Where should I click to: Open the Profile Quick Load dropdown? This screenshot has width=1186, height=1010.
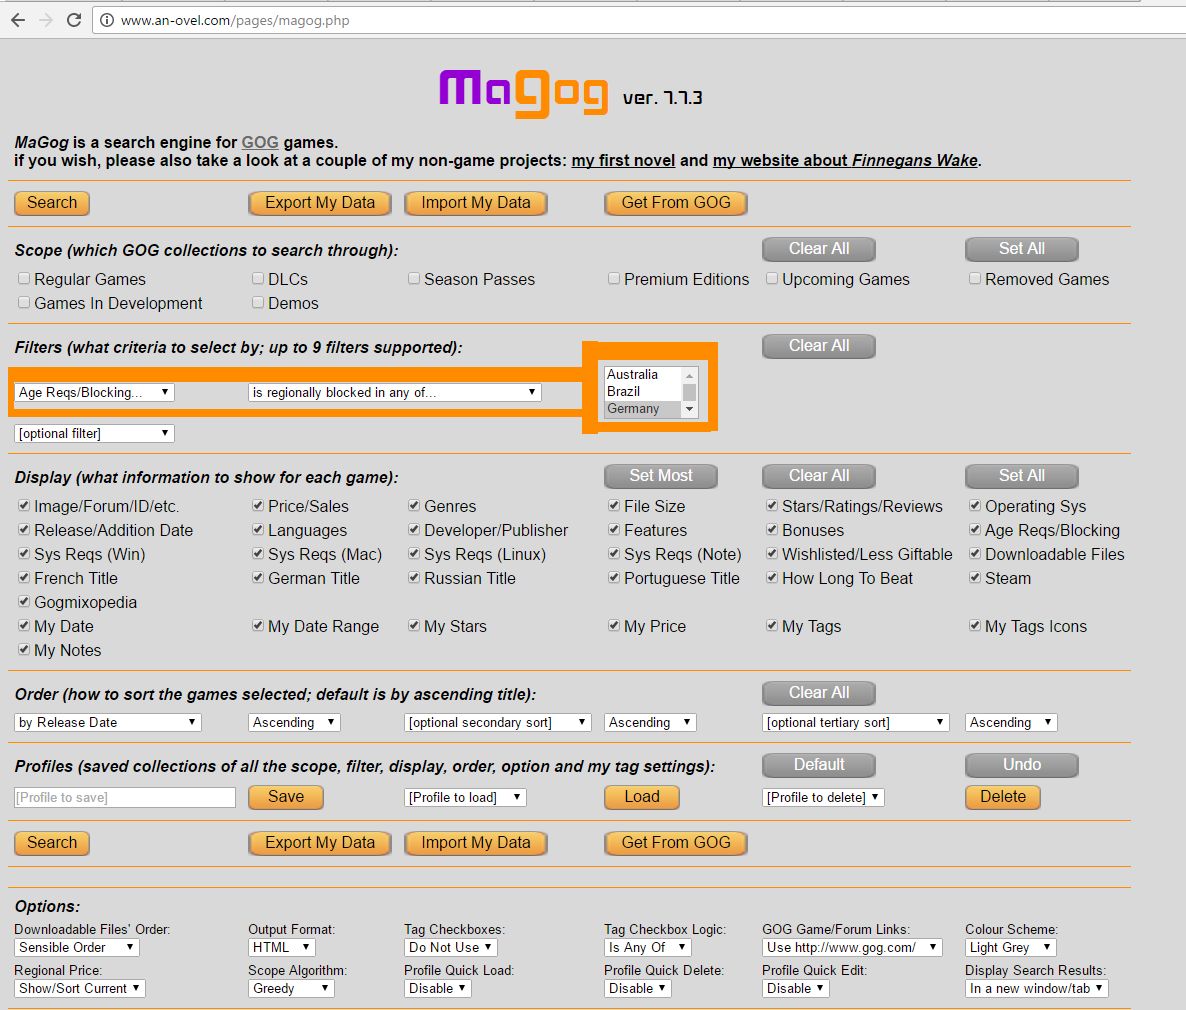pos(438,988)
